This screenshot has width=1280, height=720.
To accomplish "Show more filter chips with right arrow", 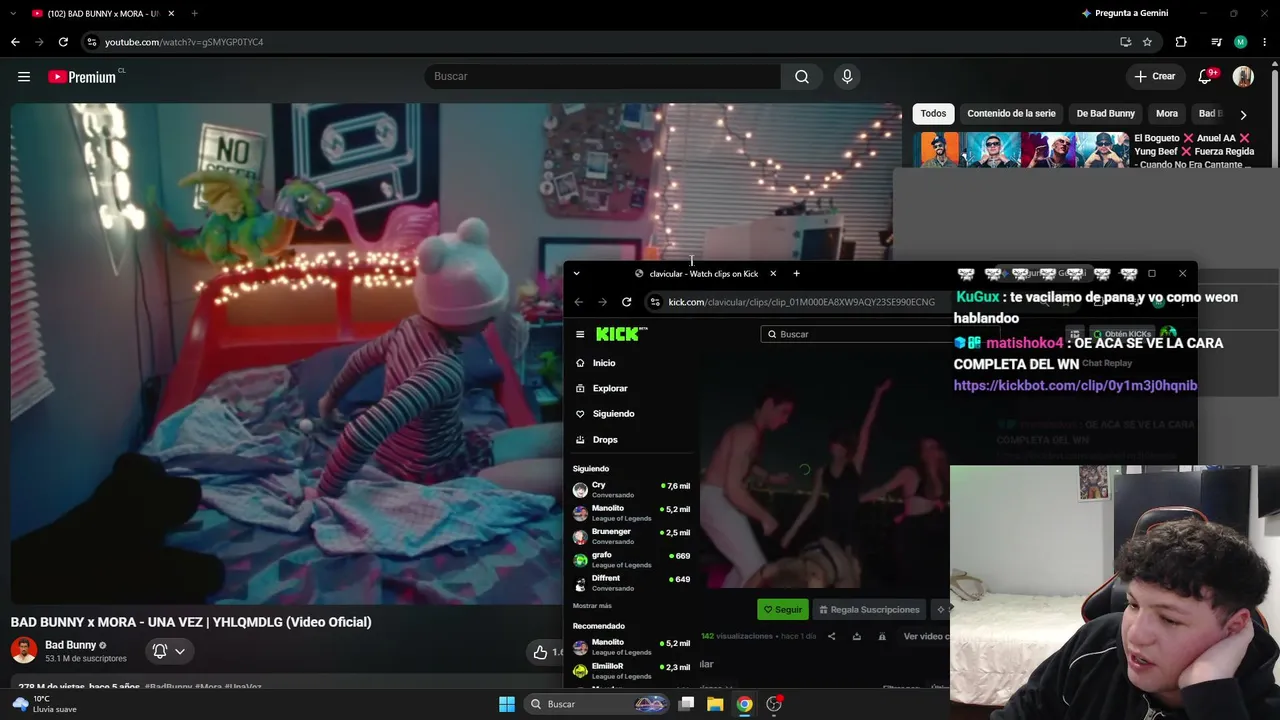I will 1243,114.
